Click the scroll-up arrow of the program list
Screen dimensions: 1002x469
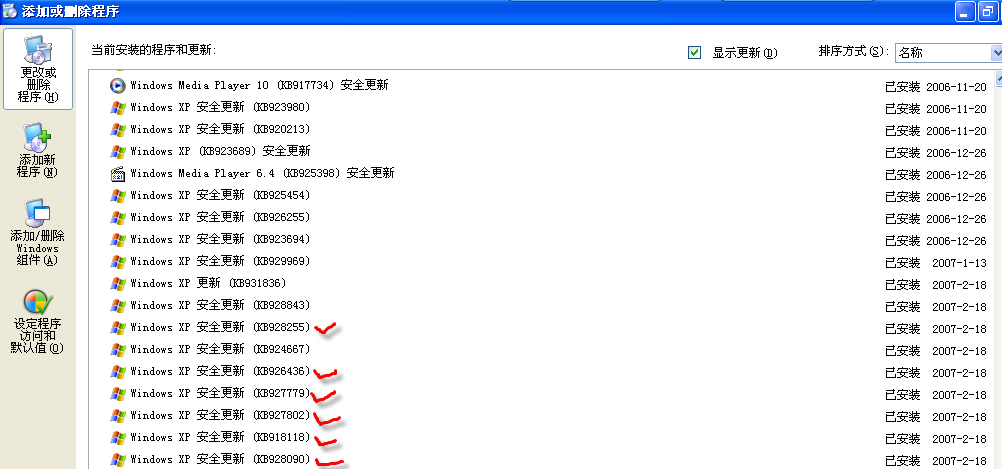pyautogui.click(x=999, y=77)
